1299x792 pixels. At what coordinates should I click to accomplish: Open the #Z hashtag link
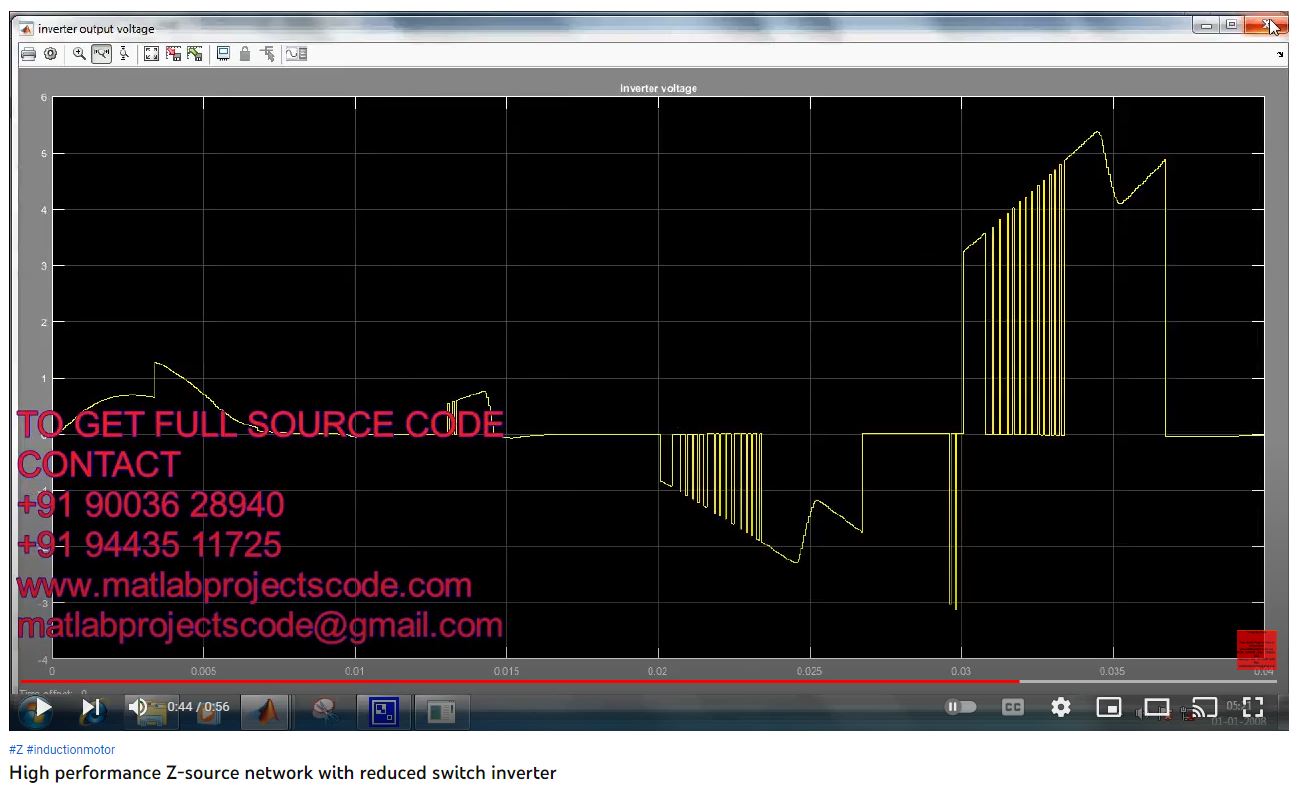[x=15, y=750]
